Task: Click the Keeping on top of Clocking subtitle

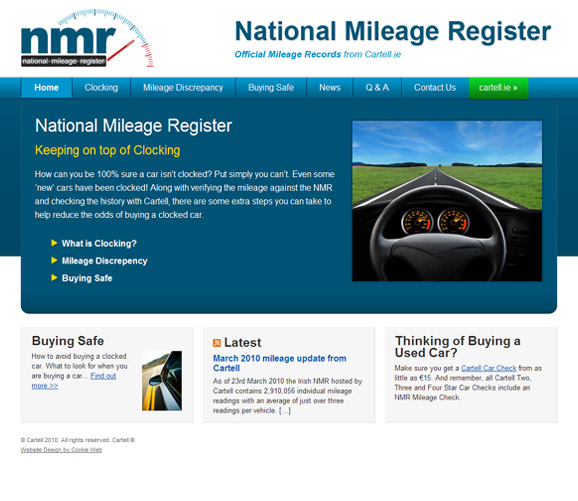Action: click(108, 150)
